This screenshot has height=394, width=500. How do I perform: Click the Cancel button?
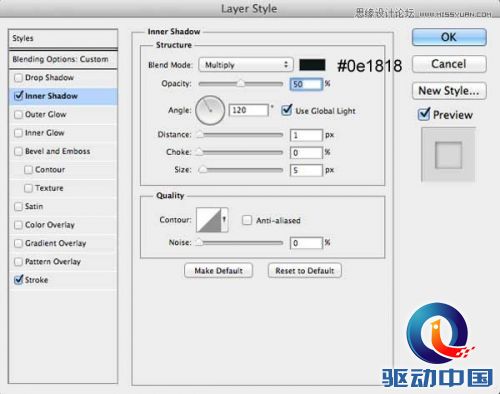tap(449, 64)
